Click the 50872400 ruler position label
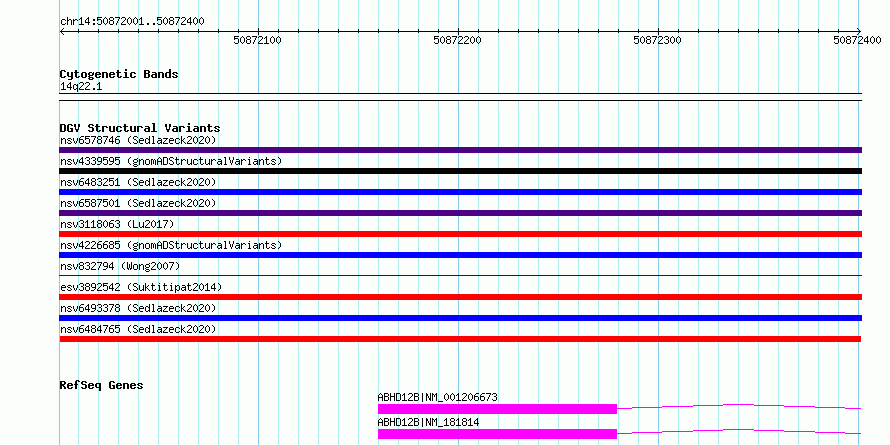890x445 pixels. coord(857,40)
